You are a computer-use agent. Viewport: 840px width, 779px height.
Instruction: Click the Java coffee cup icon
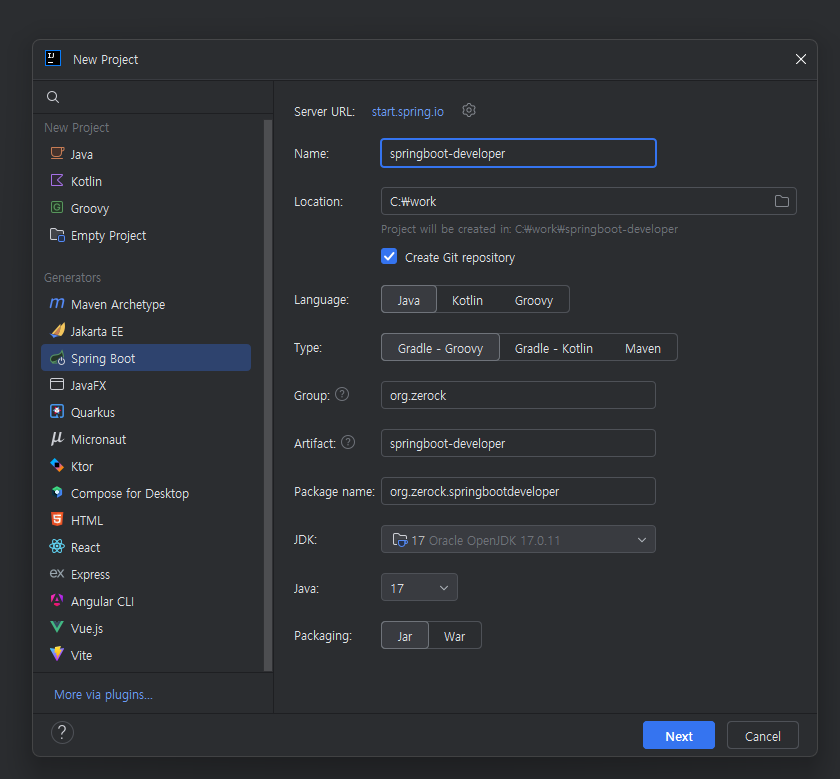click(x=57, y=153)
